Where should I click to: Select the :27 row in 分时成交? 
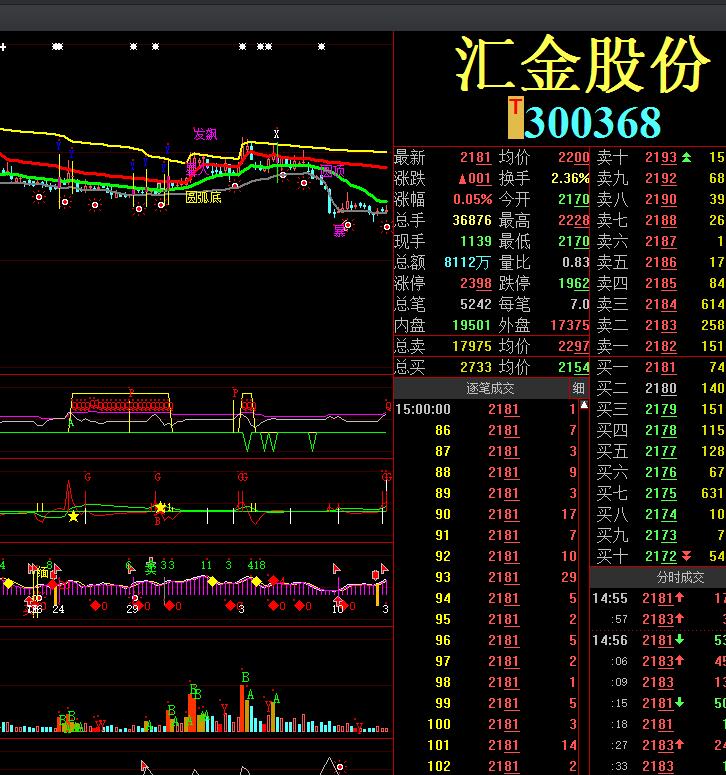pyautogui.click(x=659, y=745)
